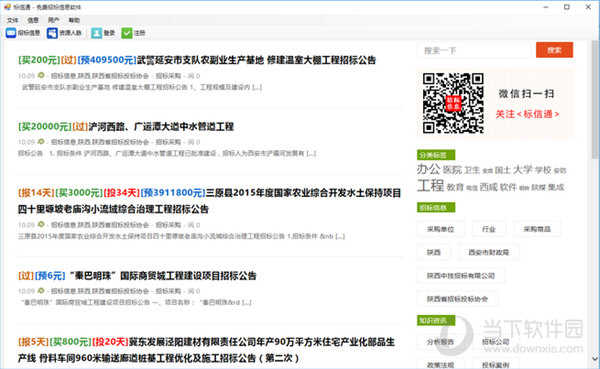
Task: Open the 用户 menu
Action: 54,20
